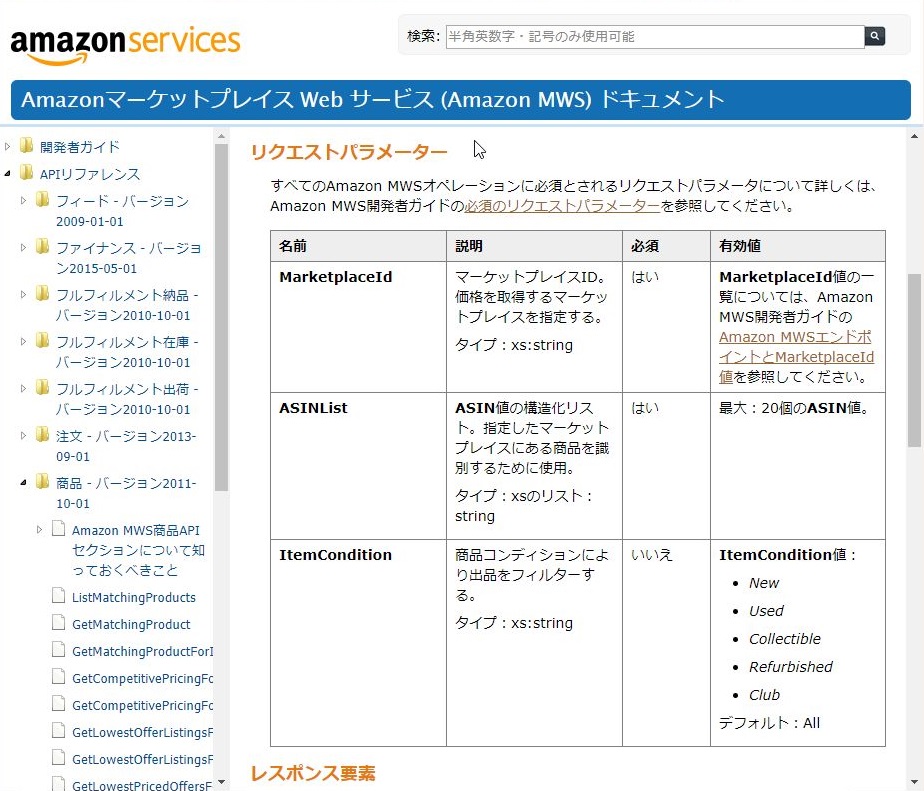
Task: Open 商品 - バージョン2011-10-01 entry
Action: (x=126, y=493)
